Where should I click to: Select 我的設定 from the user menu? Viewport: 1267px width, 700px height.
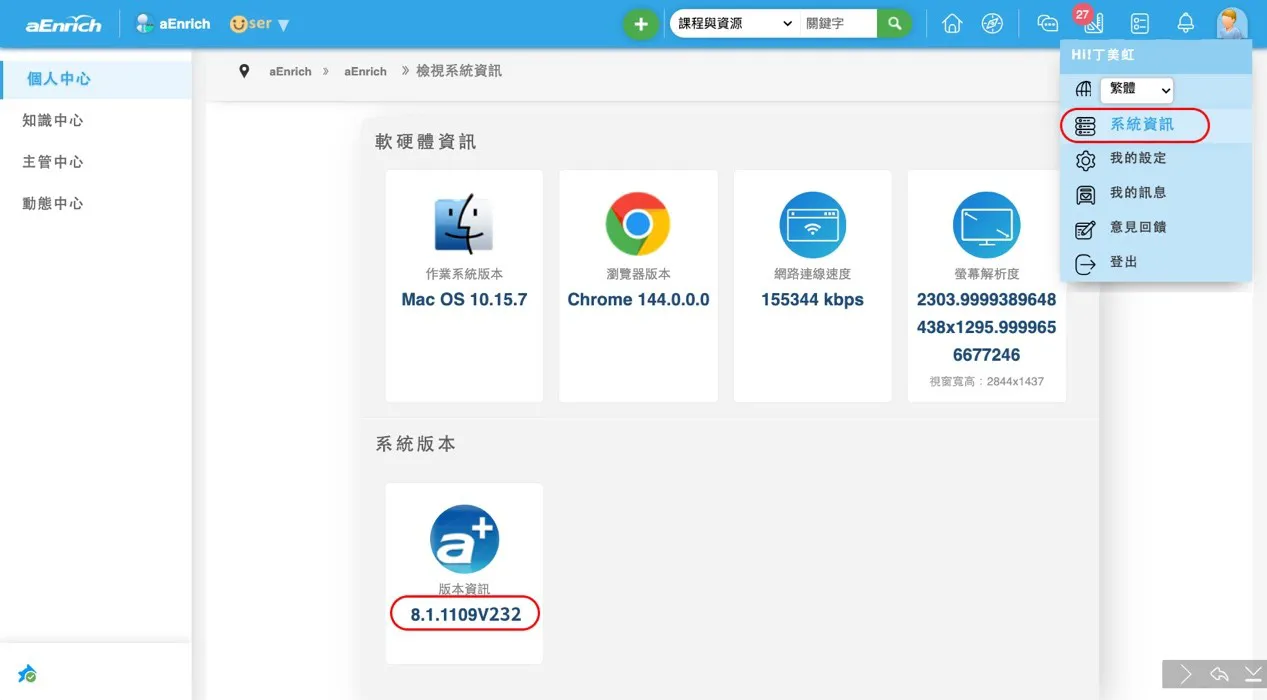(x=1138, y=159)
